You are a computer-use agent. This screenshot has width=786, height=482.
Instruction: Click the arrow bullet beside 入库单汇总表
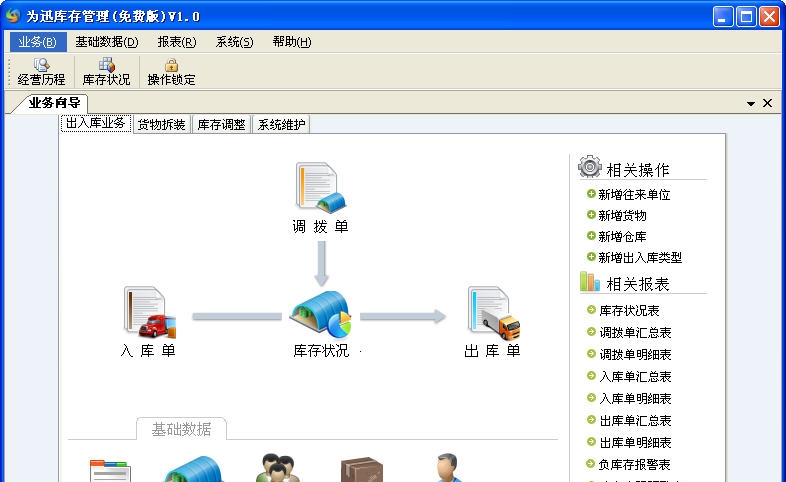(x=591, y=376)
